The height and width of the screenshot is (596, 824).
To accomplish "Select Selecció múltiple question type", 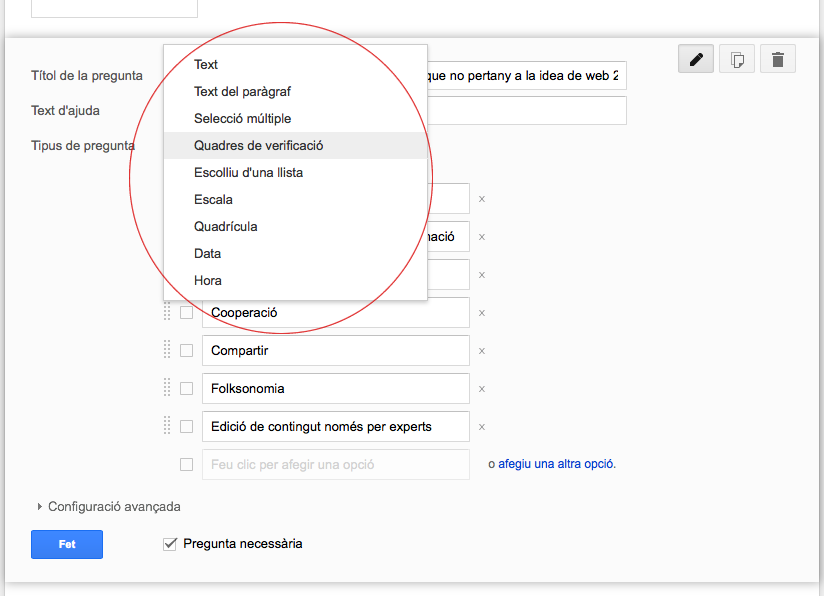I will (242, 119).
